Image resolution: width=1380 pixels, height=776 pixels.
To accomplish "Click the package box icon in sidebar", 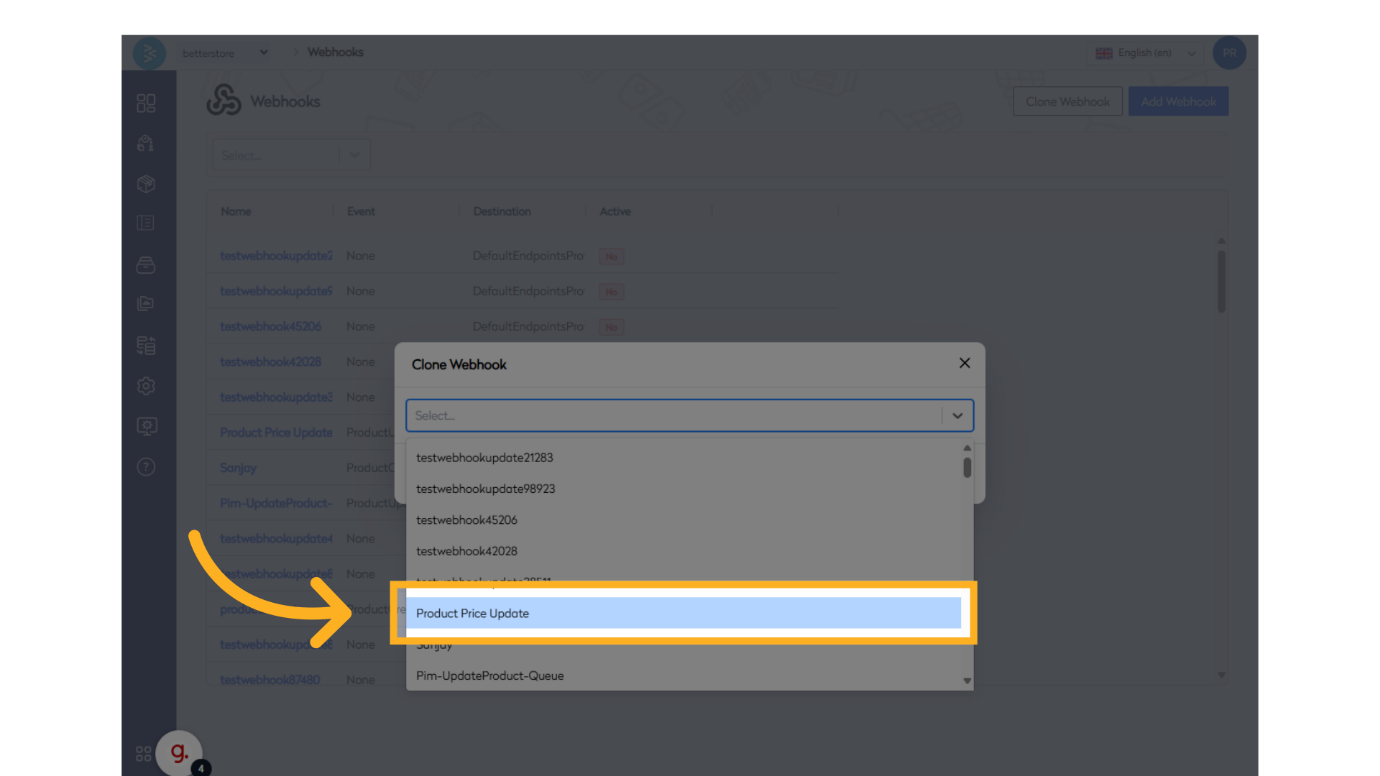I will 146,184.
